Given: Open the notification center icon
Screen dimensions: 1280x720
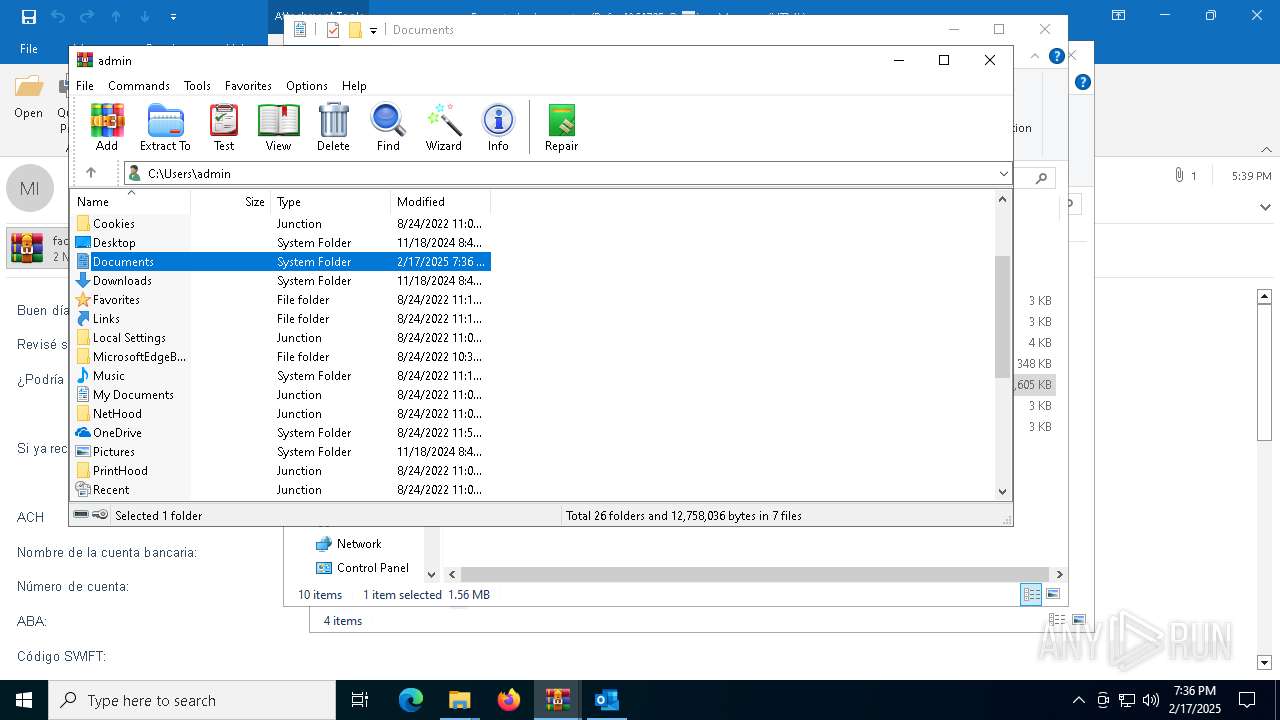Looking at the screenshot, I should point(1246,700).
